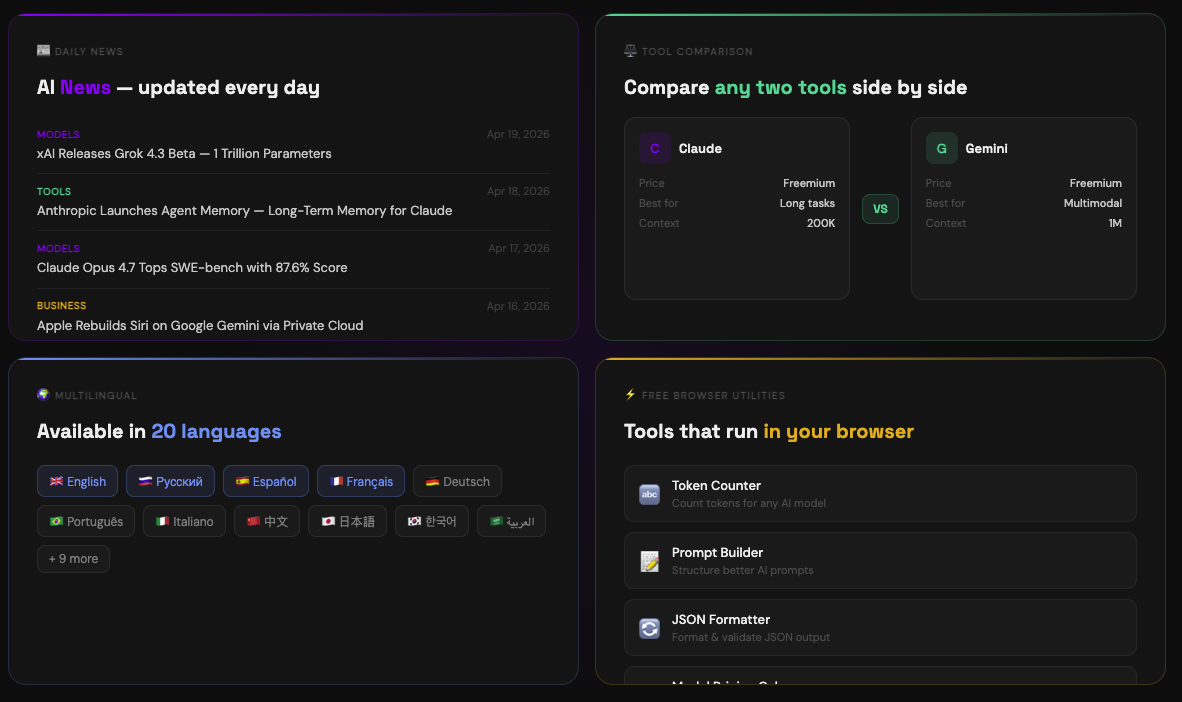Click the Spanish flag on Español
1182x702 pixels.
(242, 481)
